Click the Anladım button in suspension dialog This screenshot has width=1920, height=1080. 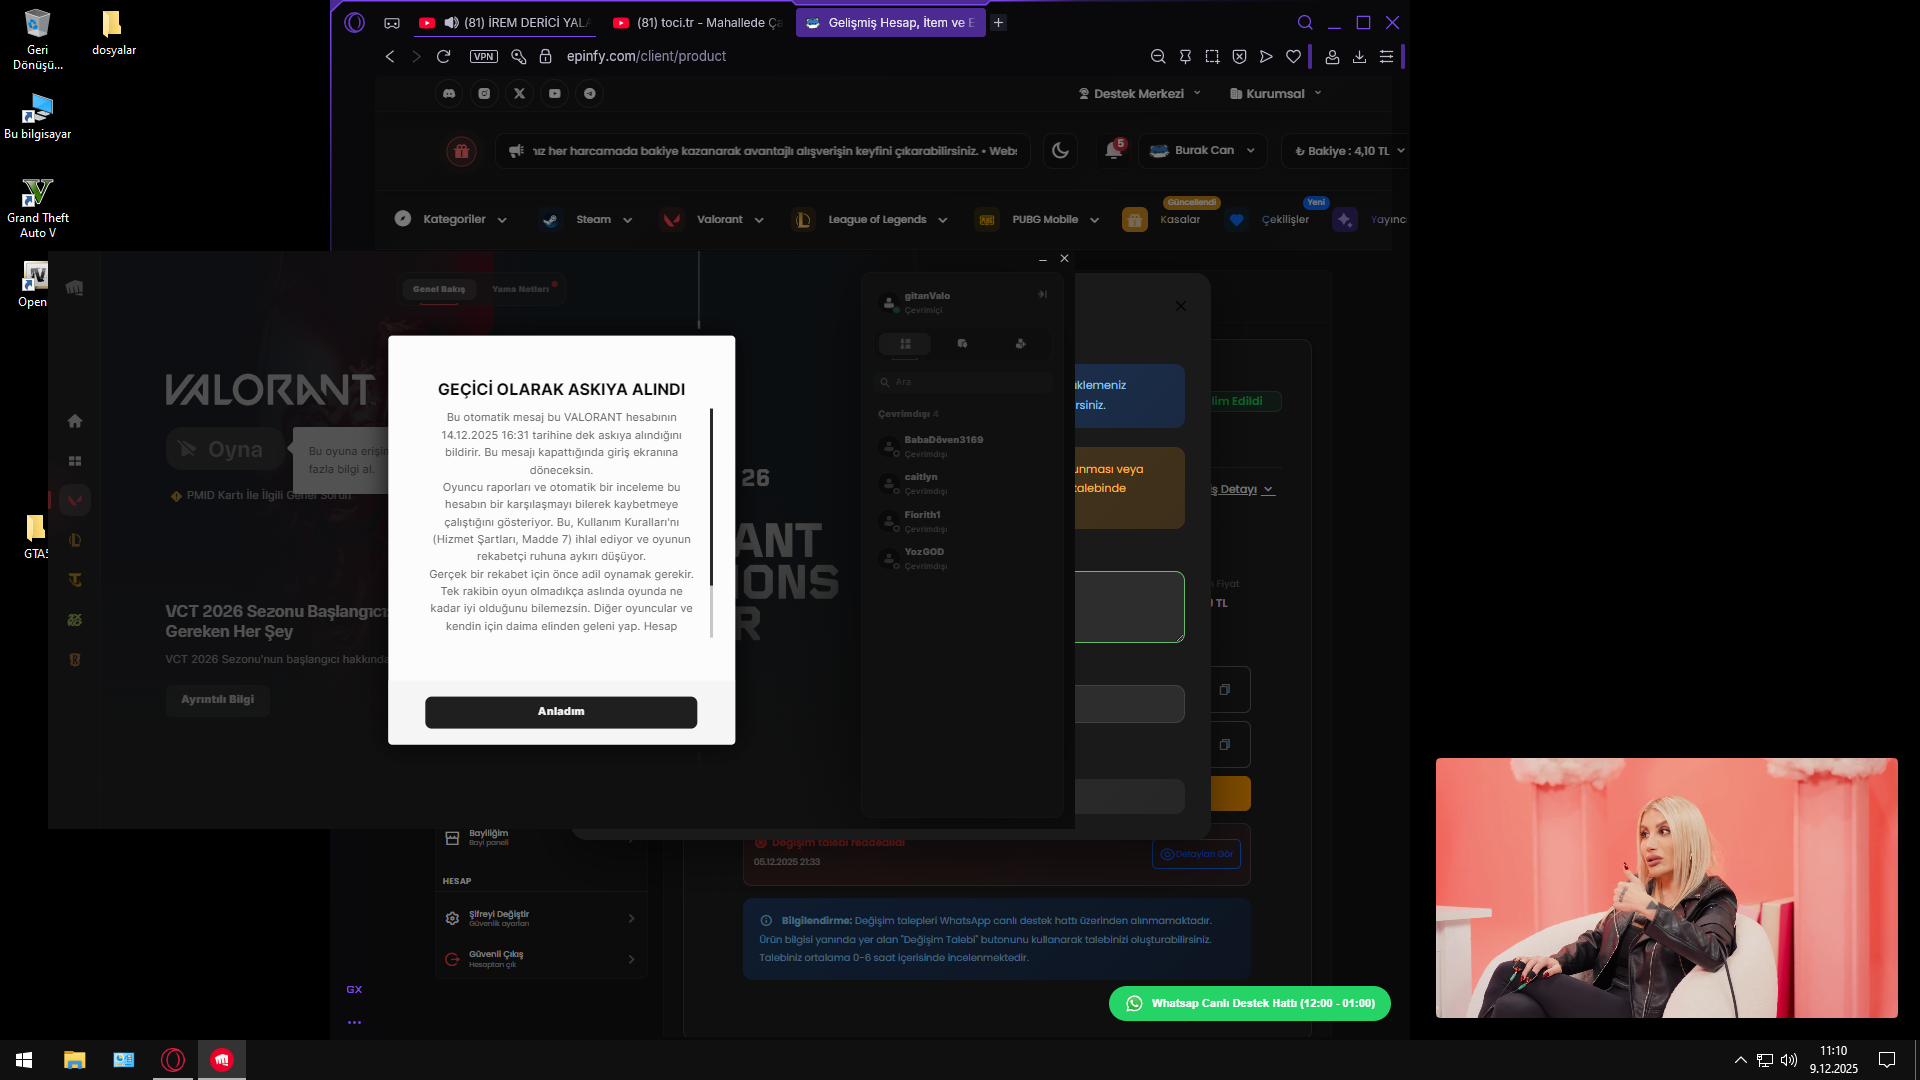pyautogui.click(x=561, y=712)
